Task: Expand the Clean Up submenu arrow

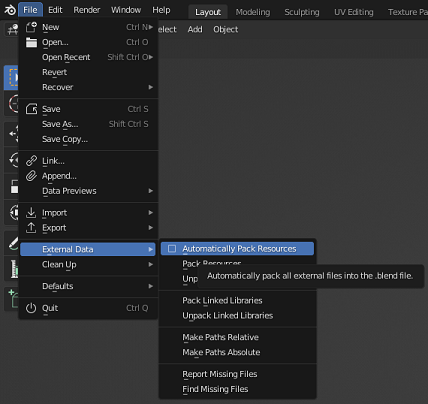Action: click(x=151, y=264)
